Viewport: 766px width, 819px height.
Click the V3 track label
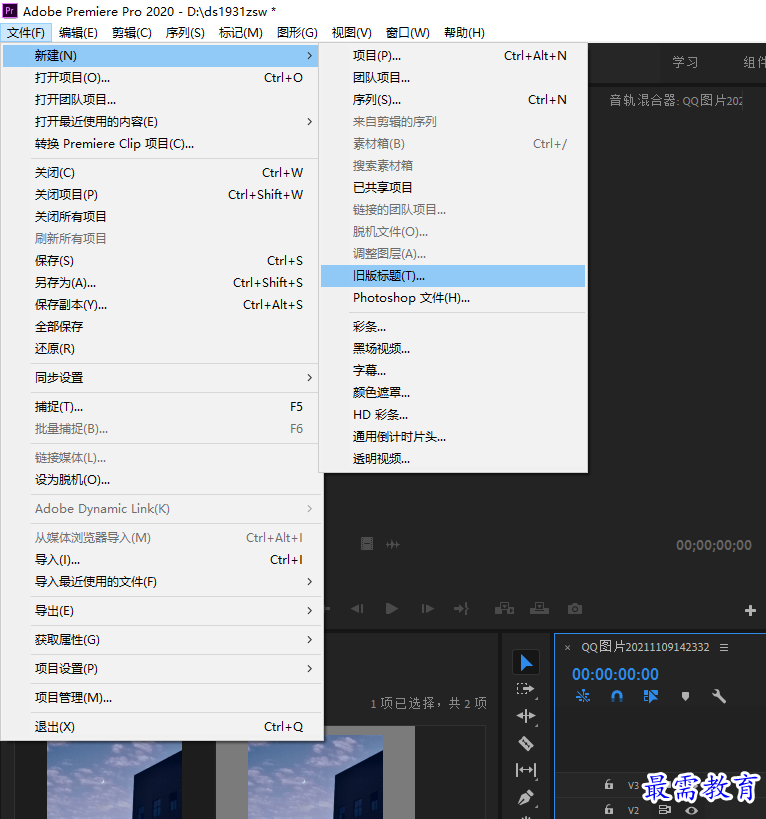tap(633, 785)
